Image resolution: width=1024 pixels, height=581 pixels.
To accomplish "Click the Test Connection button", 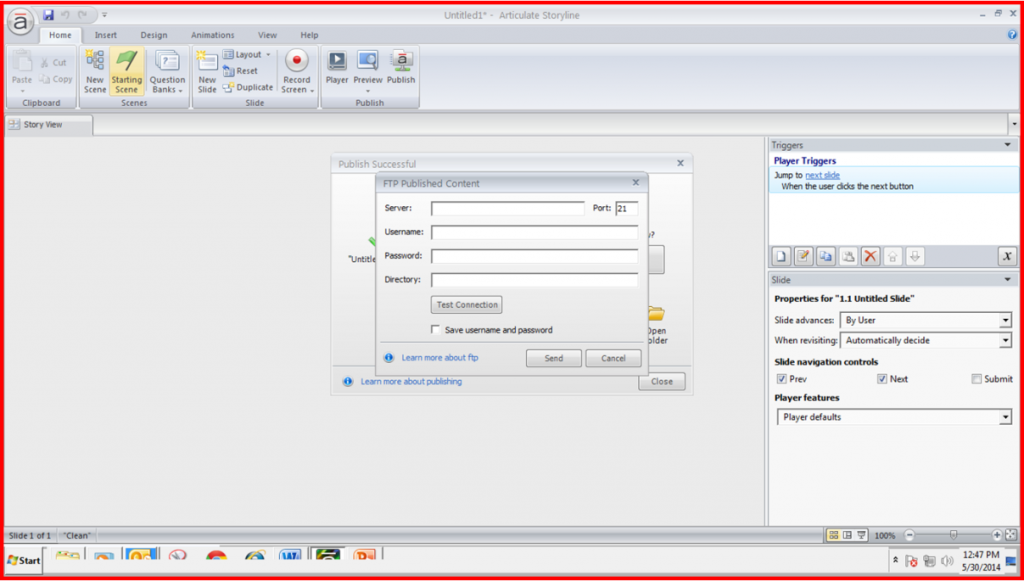I will click(x=466, y=305).
